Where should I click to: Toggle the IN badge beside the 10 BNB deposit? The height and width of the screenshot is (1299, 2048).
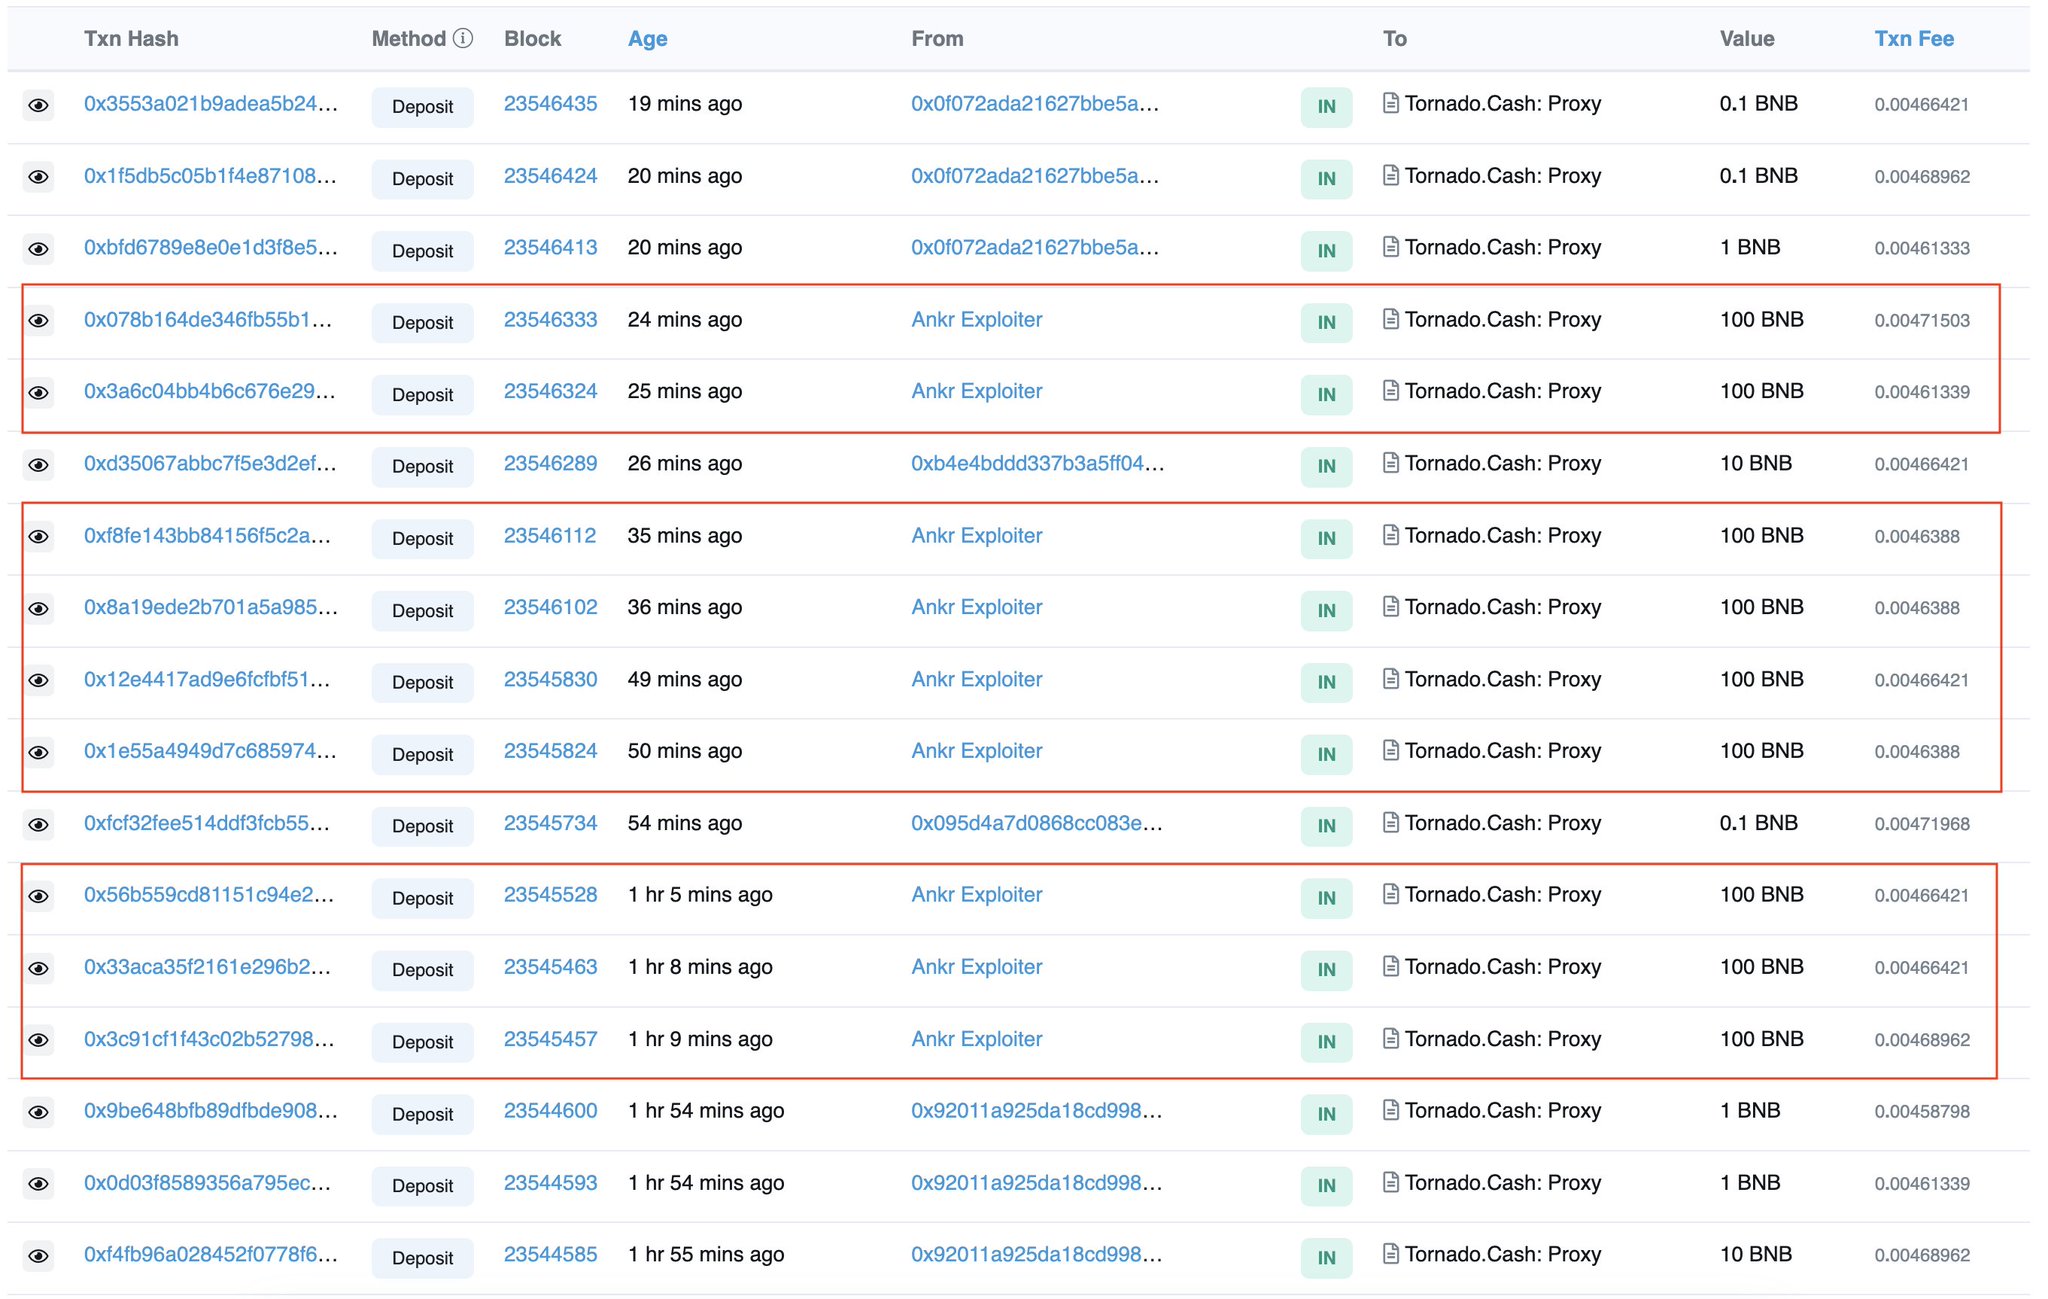(x=1326, y=466)
